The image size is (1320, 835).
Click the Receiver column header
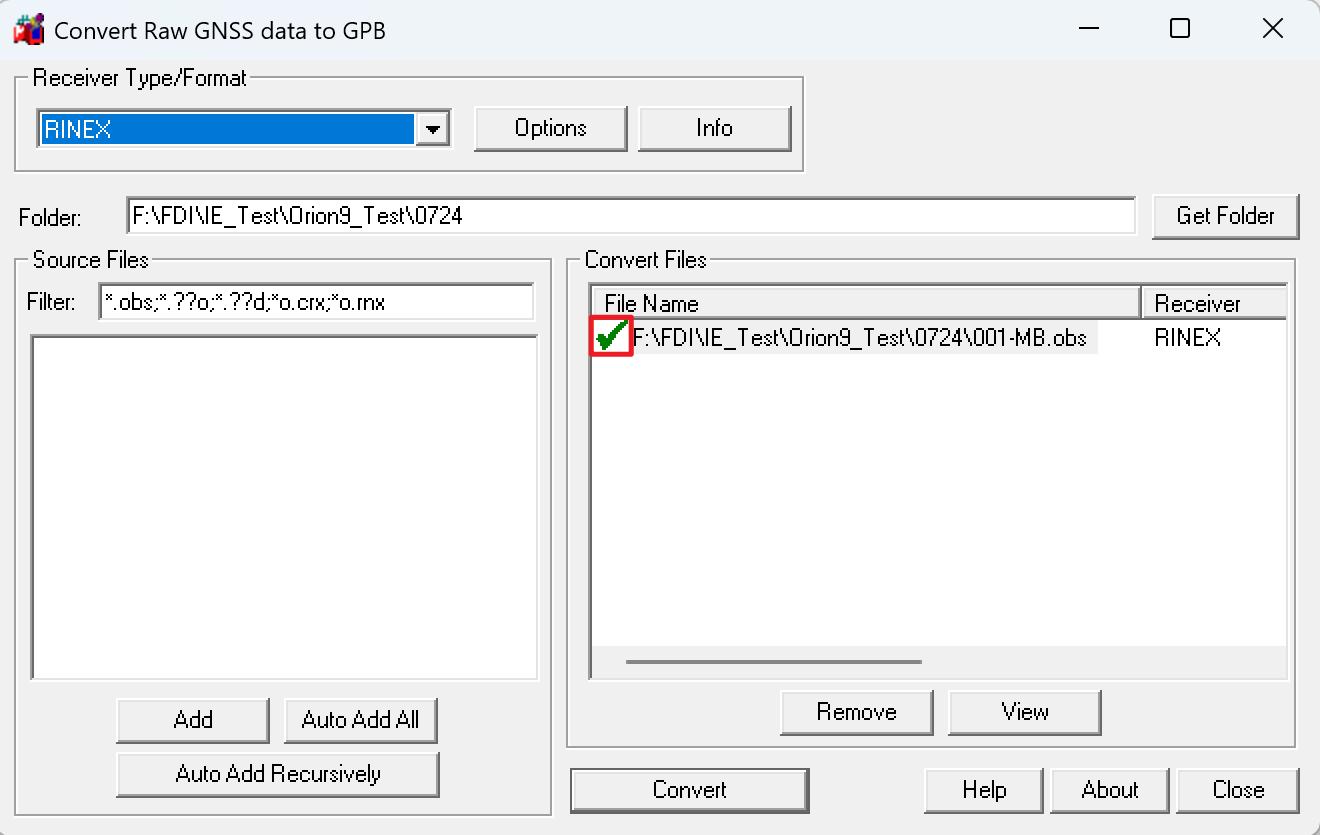[x=1214, y=303]
